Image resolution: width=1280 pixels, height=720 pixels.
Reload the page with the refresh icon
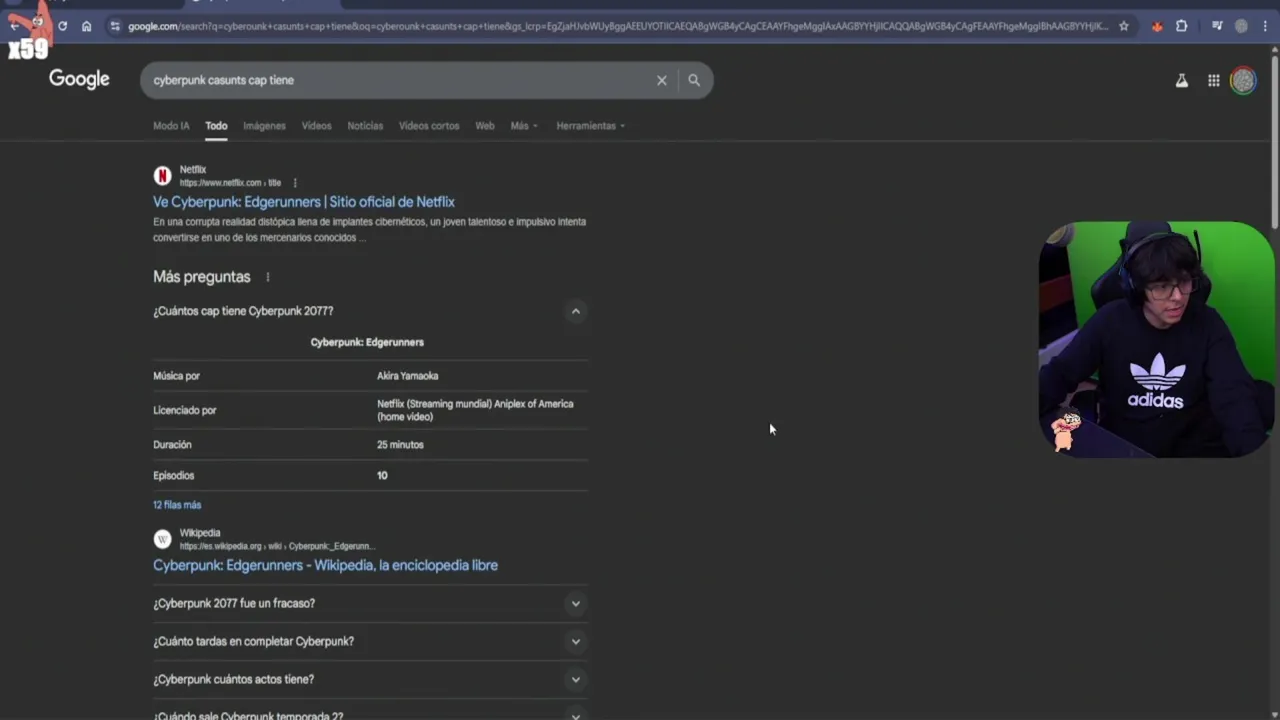coord(62,26)
